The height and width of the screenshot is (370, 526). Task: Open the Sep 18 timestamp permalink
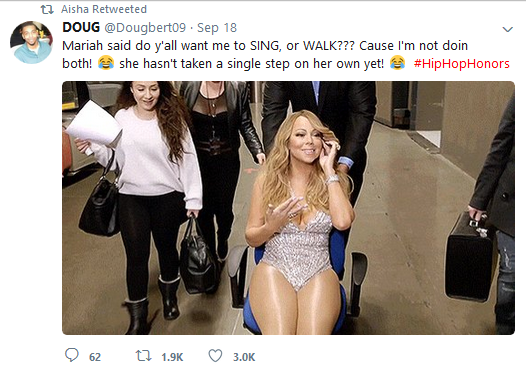click(x=217, y=28)
